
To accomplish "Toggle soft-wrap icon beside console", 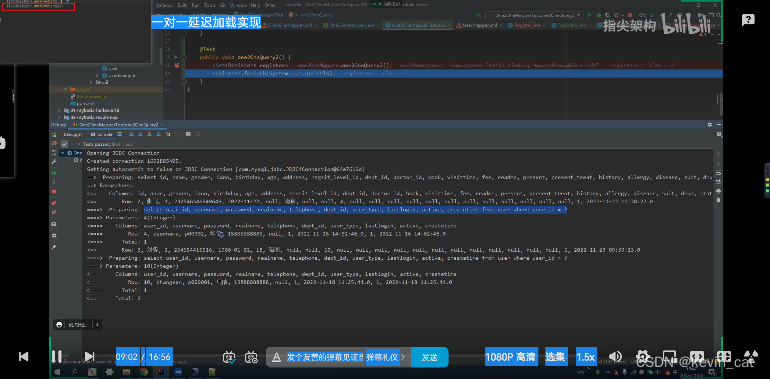I will (x=718, y=173).
